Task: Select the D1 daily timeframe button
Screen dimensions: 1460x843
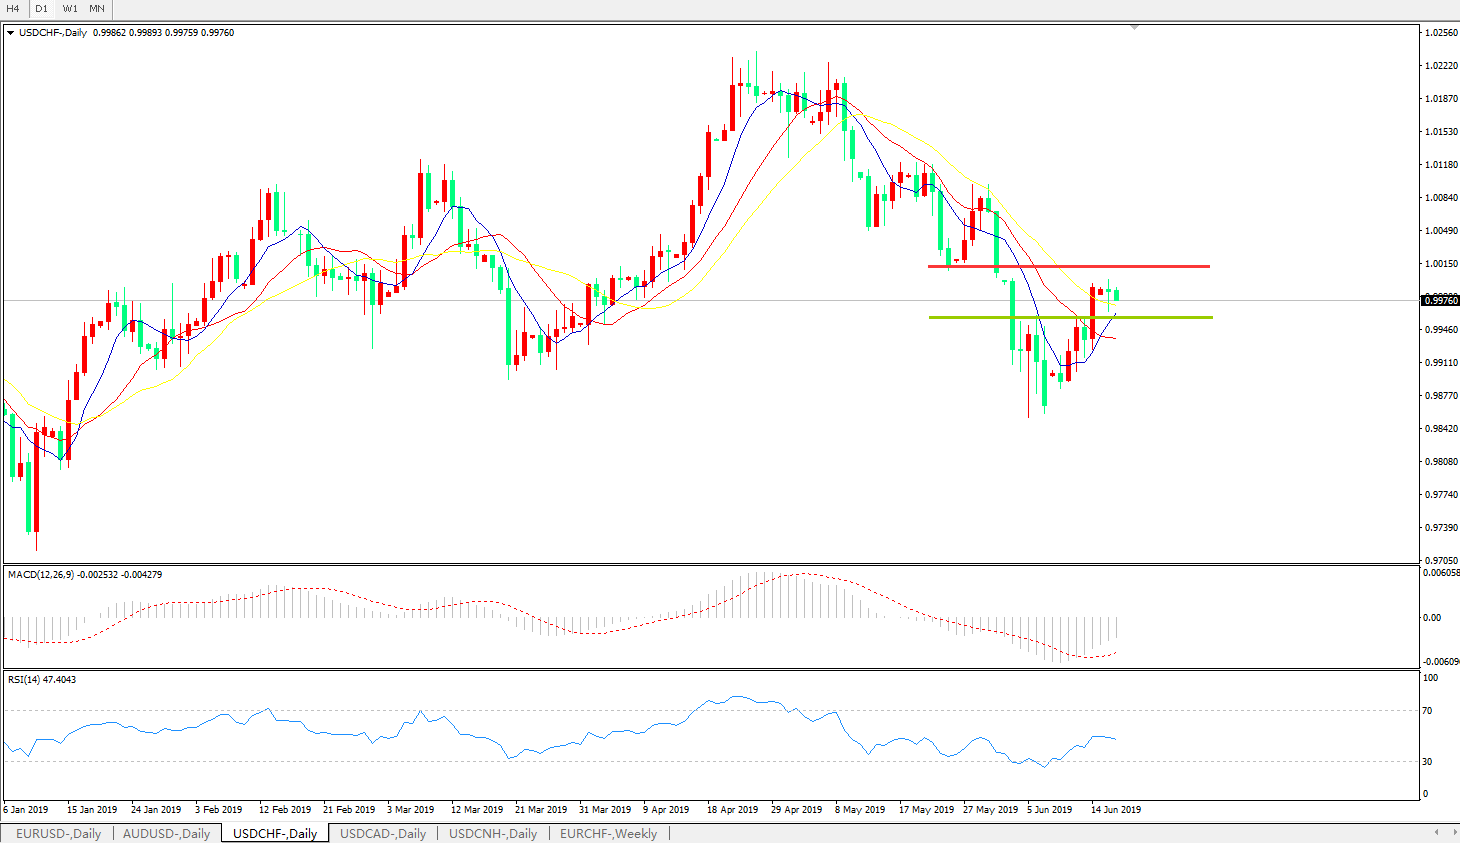Action: (x=42, y=9)
